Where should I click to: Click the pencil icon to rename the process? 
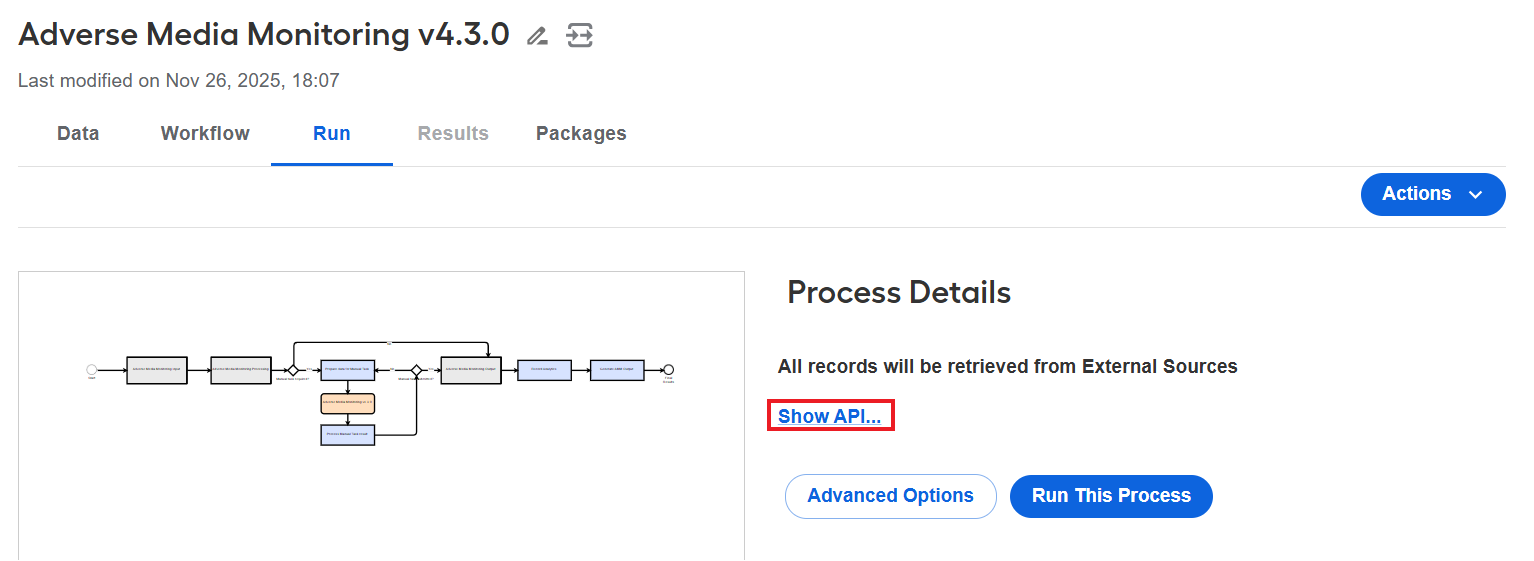coord(537,37)
